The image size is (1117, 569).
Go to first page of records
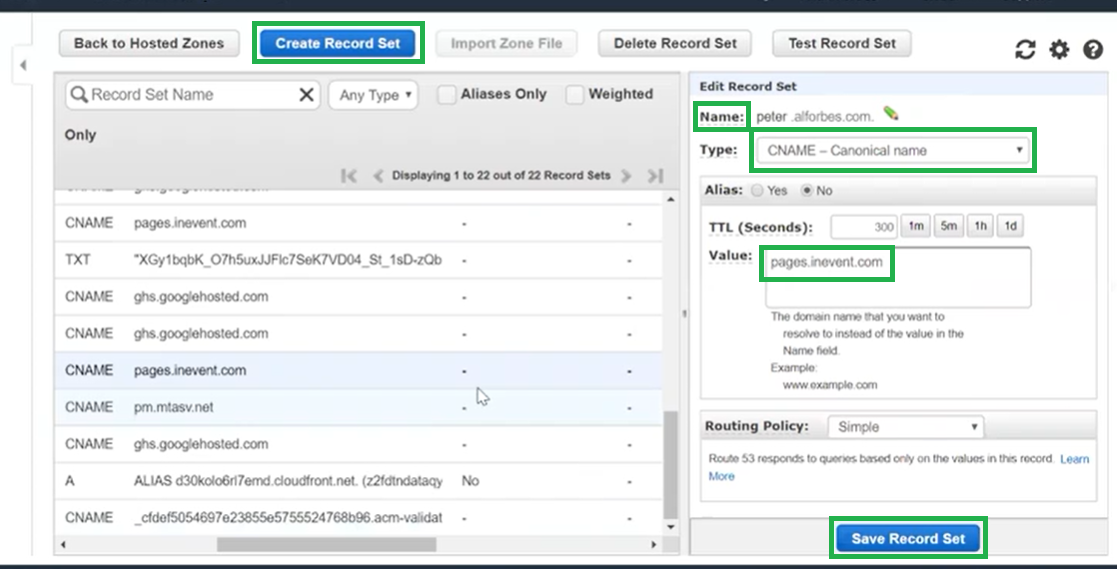(349, 176)
